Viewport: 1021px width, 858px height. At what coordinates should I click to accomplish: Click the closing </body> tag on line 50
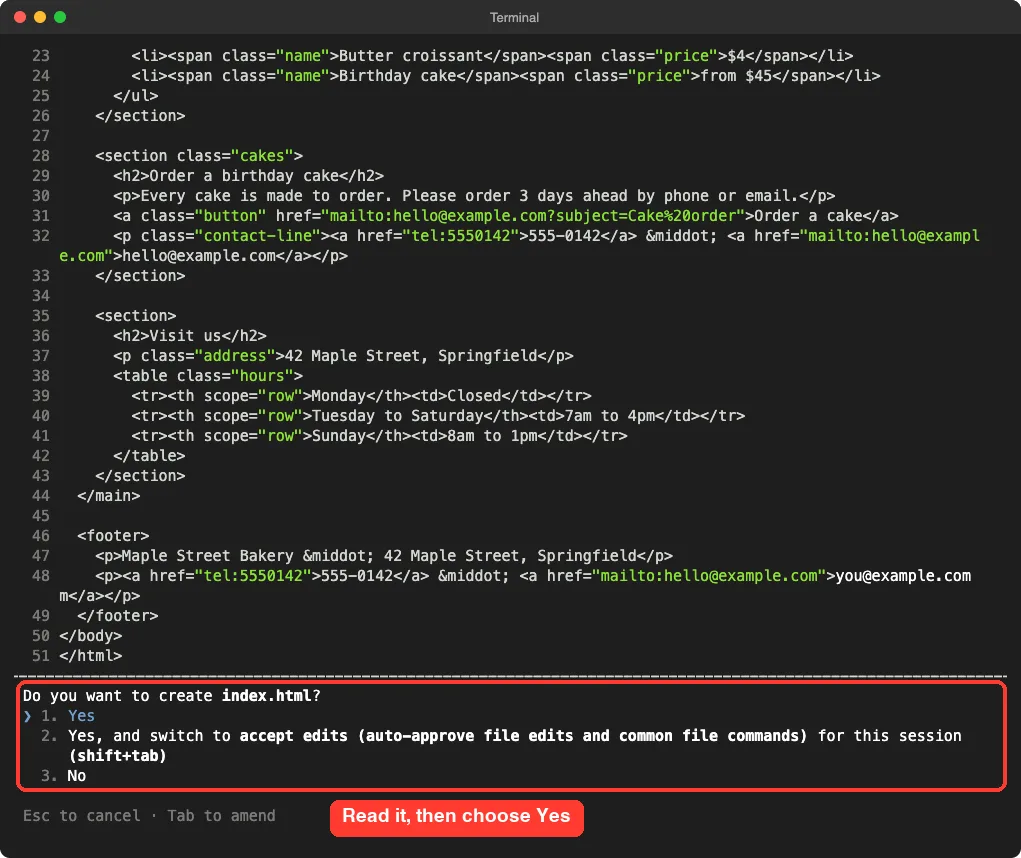tap(91, 635)
